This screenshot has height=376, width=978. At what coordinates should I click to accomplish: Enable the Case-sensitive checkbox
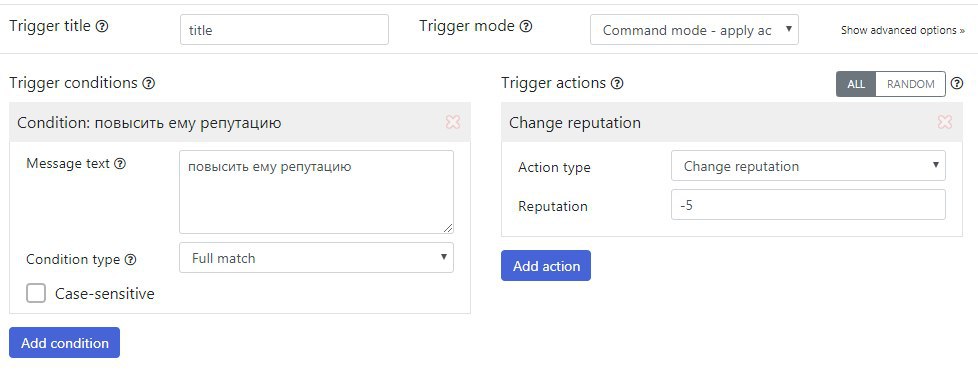36,293
